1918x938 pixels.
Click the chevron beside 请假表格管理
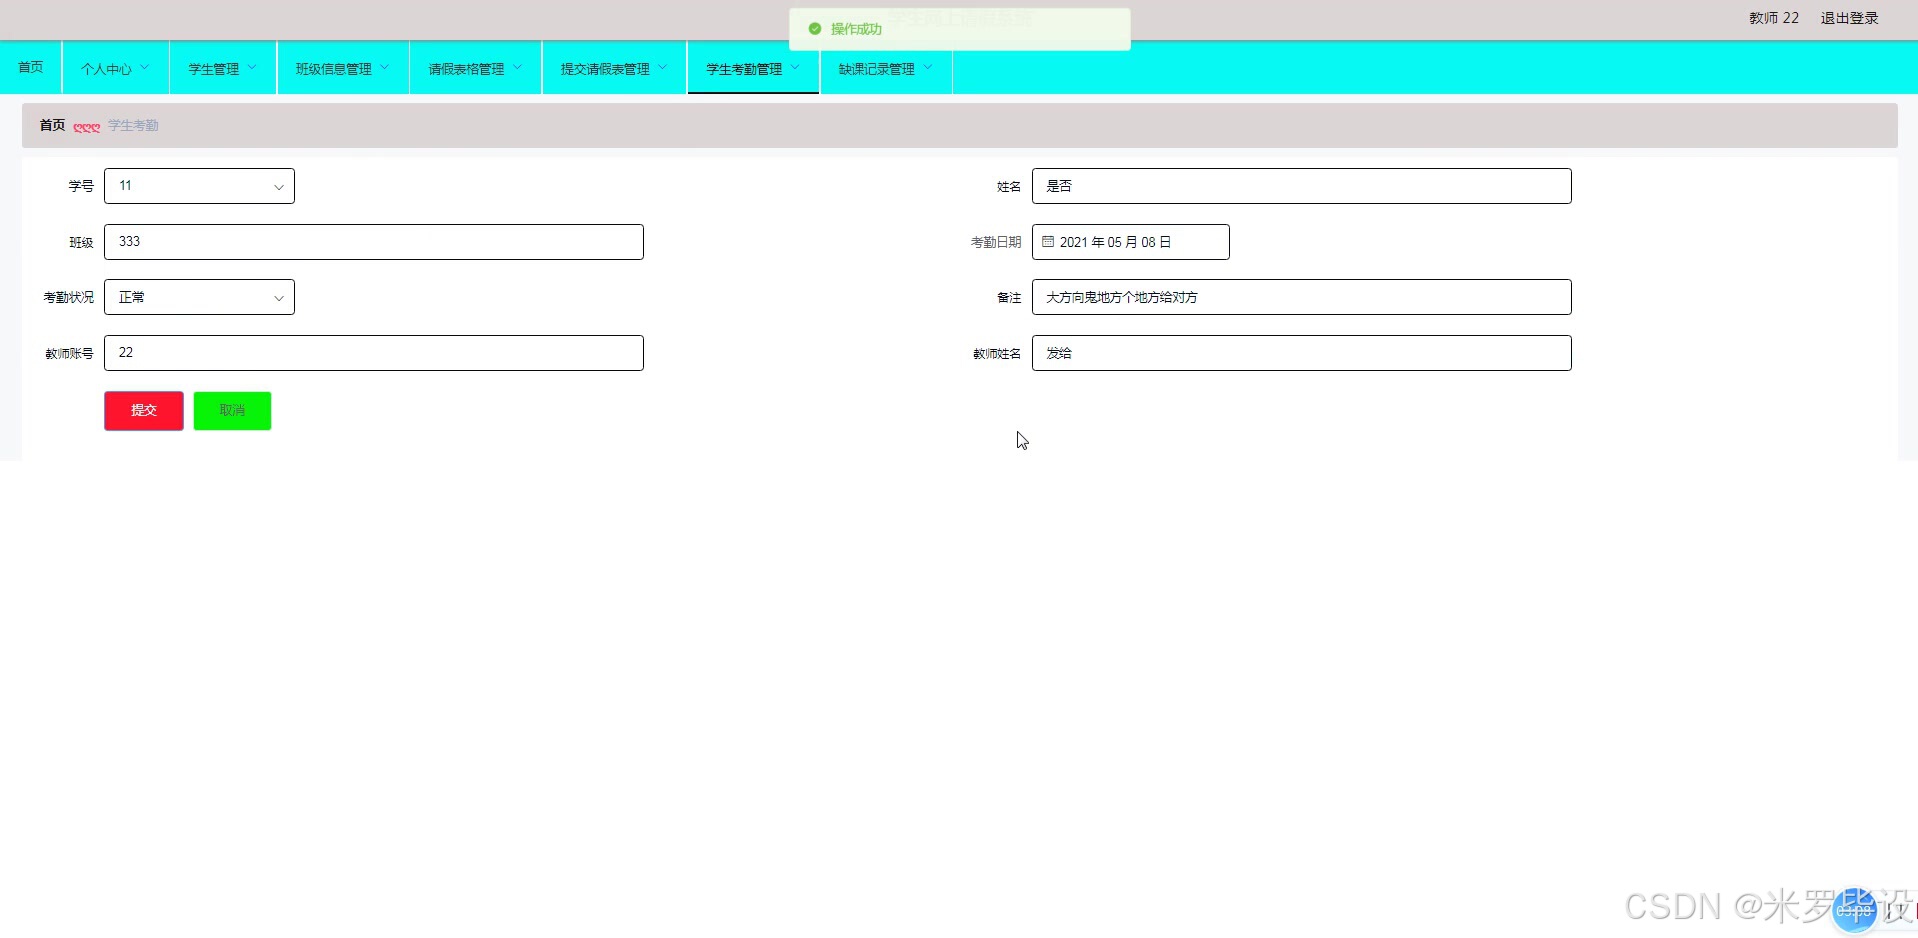click(x=518, y=67)
